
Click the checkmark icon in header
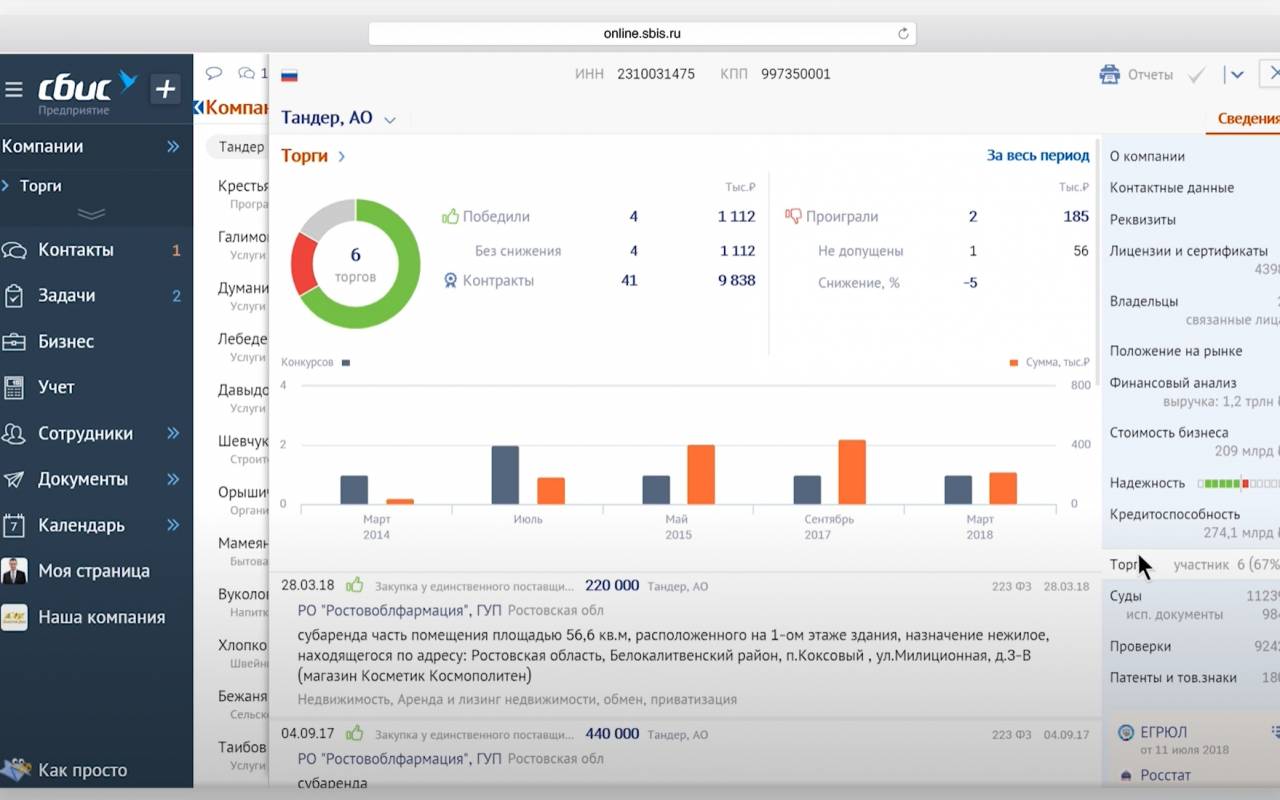1196,75
